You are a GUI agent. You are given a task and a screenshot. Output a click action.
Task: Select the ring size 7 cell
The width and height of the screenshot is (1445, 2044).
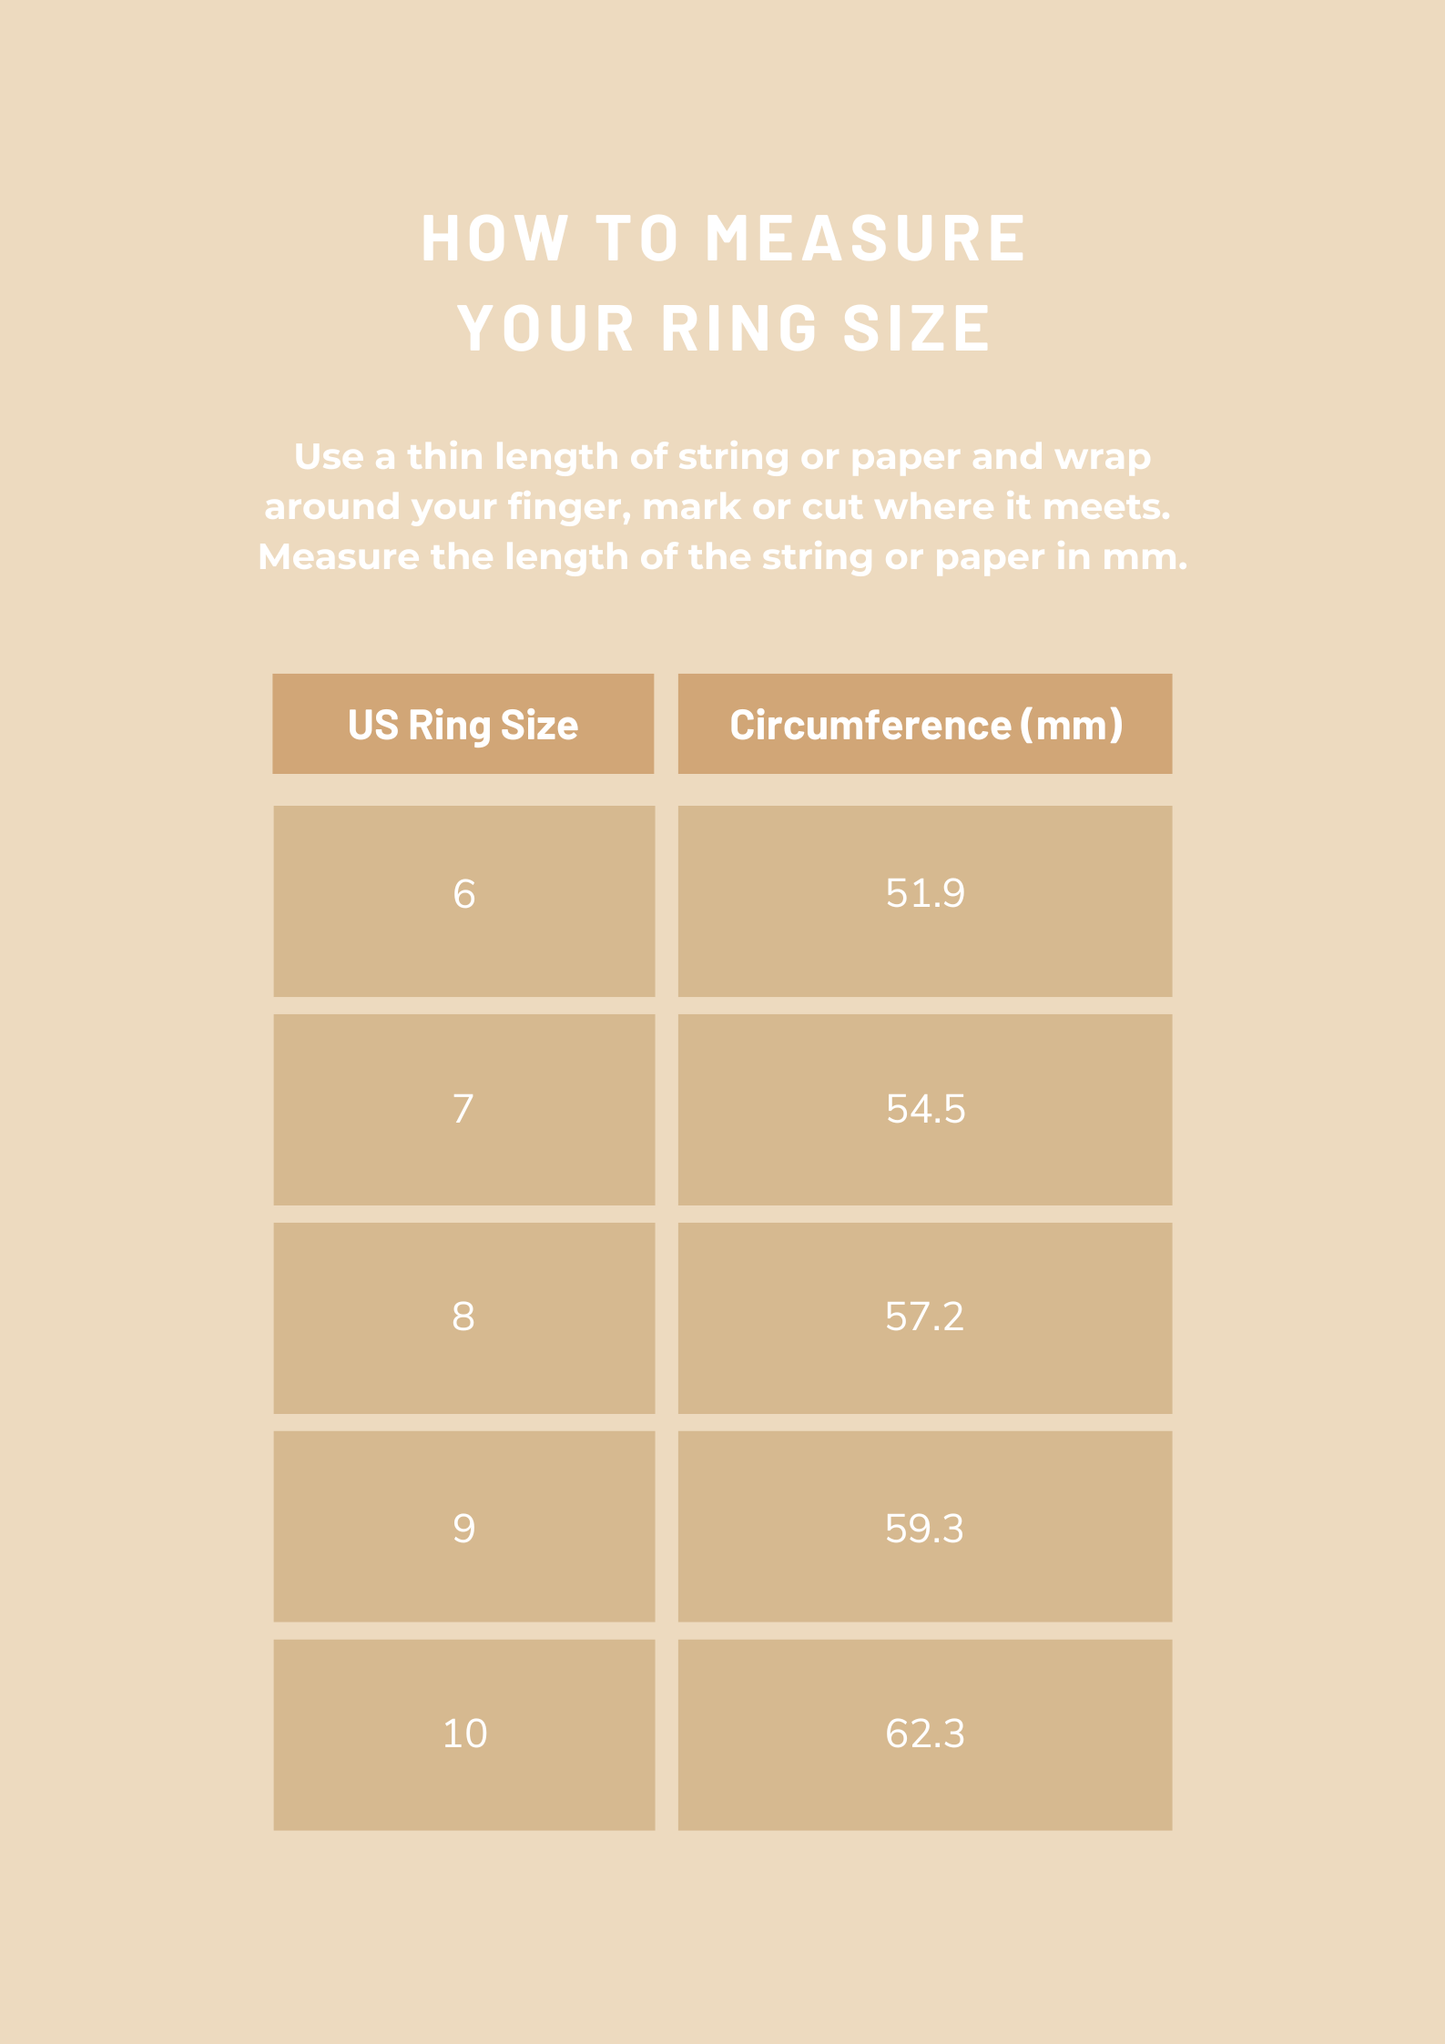pos(464,1110)
